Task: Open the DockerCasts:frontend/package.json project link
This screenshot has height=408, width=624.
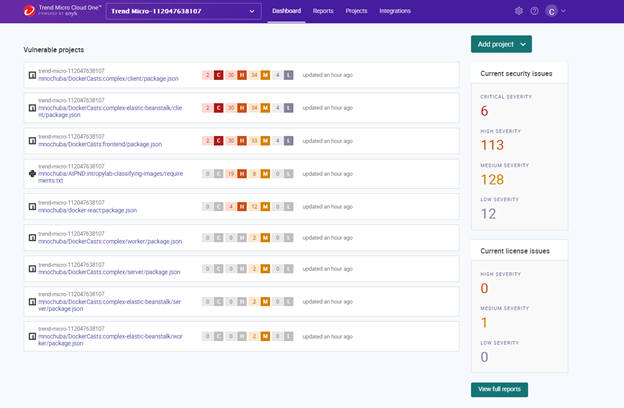Action: 100,144
